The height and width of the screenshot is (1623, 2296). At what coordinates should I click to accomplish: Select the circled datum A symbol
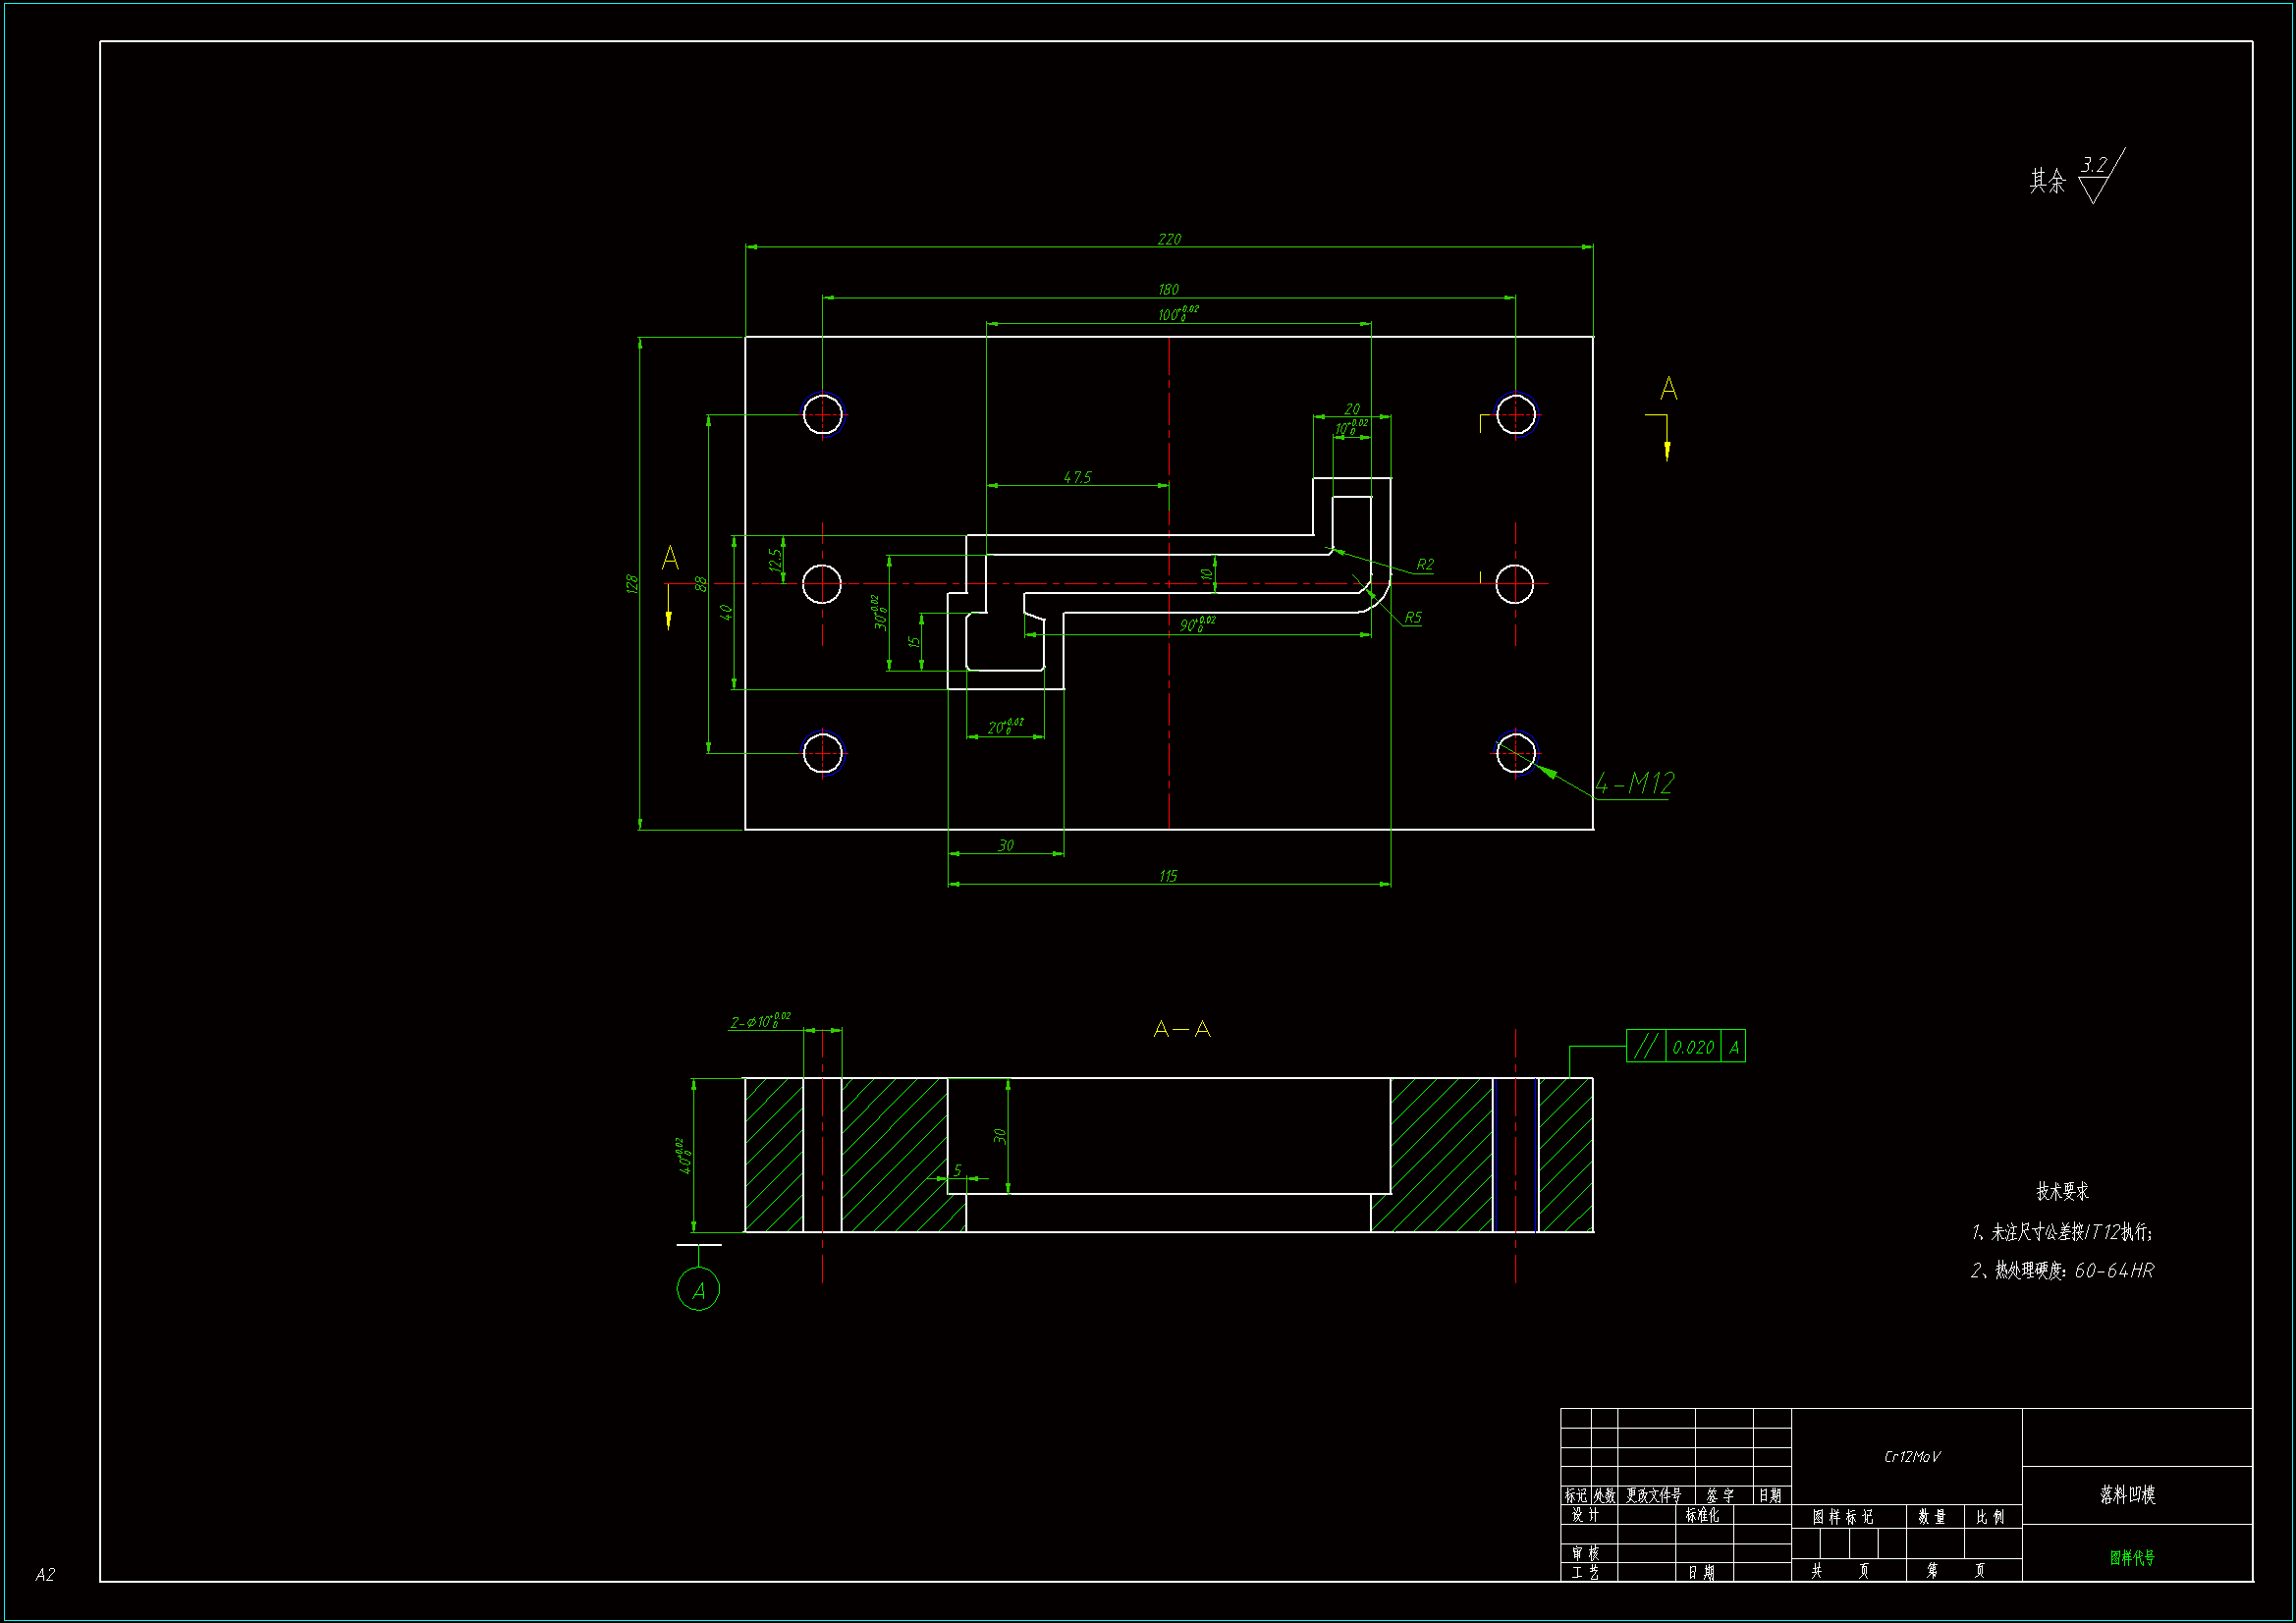tap(698, 1289)
